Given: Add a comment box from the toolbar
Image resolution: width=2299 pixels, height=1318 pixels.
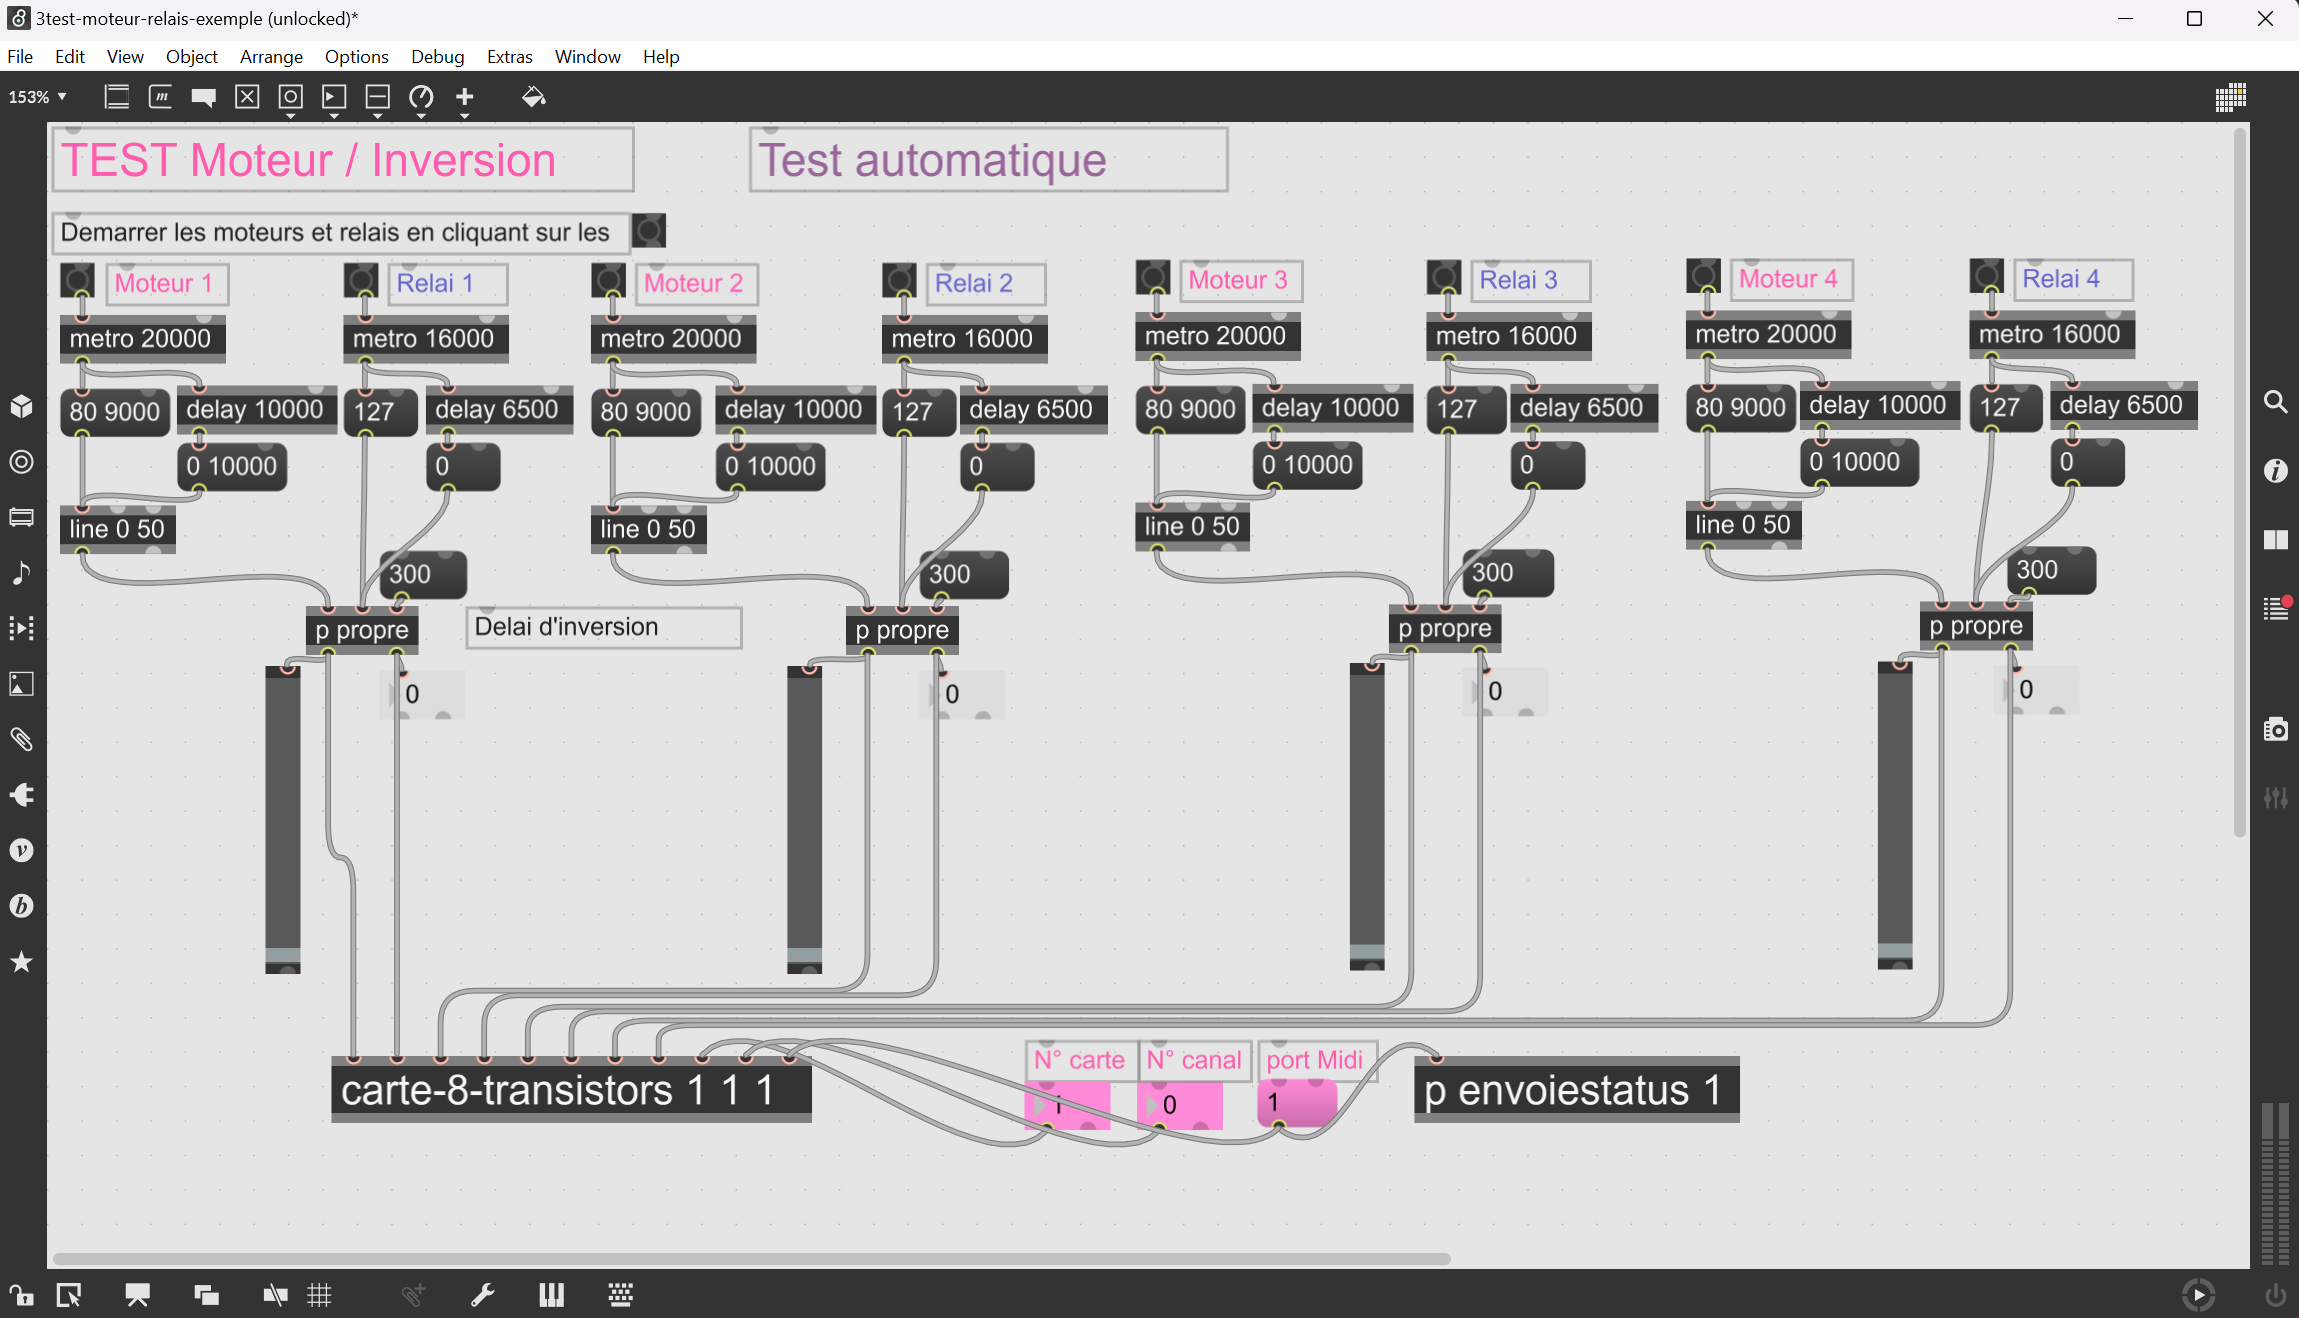Looking at the screenshot, I should point(204,97).
